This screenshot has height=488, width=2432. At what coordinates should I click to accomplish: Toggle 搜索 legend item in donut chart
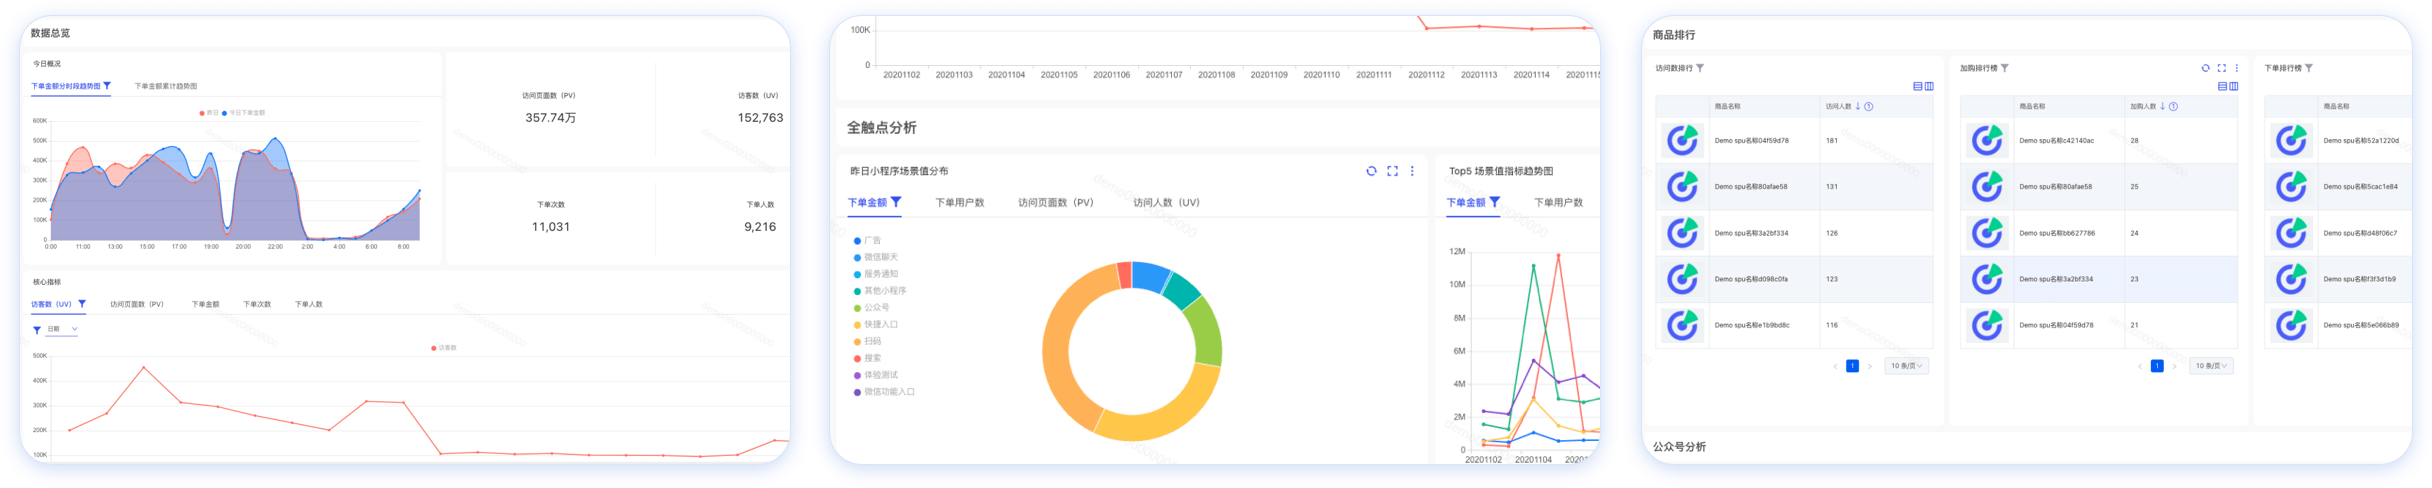coord(867,358)
